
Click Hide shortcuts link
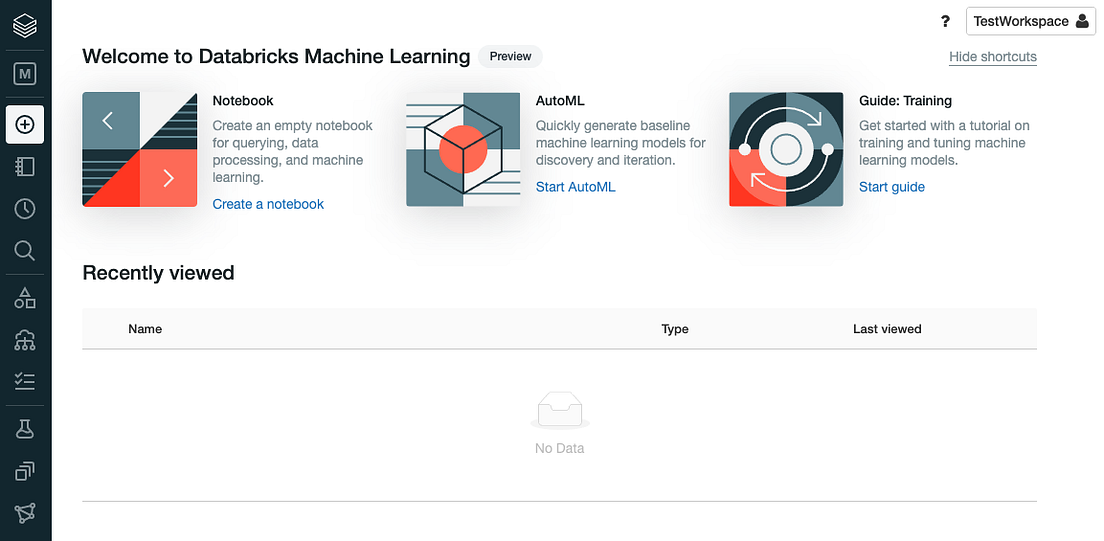click(x=993, y=56)
